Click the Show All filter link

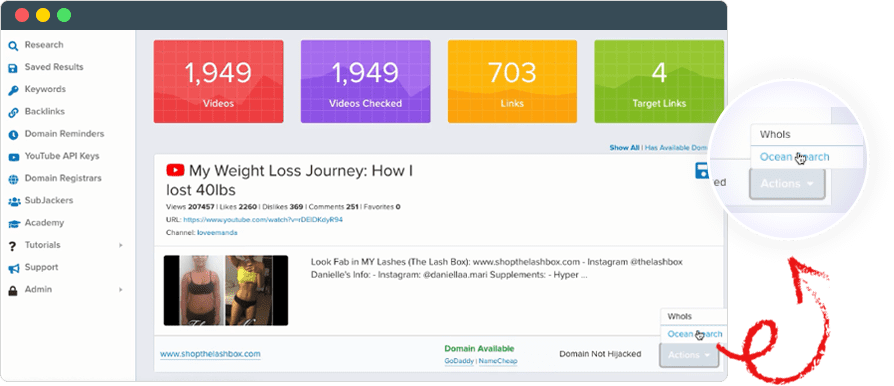[x=624, y=148]
